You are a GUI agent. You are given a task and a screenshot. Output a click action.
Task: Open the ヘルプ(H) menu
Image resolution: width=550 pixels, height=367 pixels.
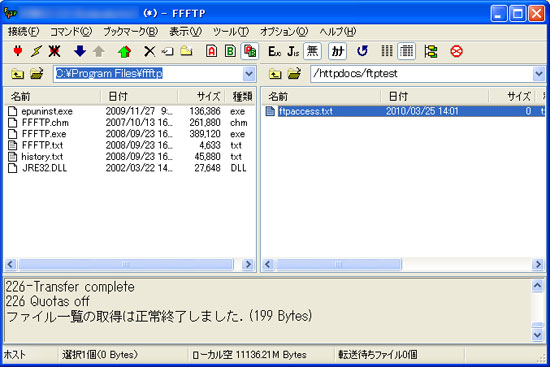pyautogui.click(x=337, y=32)
